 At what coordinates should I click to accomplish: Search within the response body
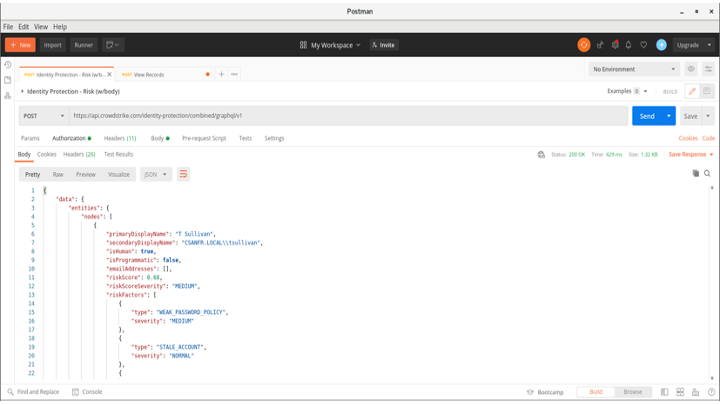click(x=707, y=174)
